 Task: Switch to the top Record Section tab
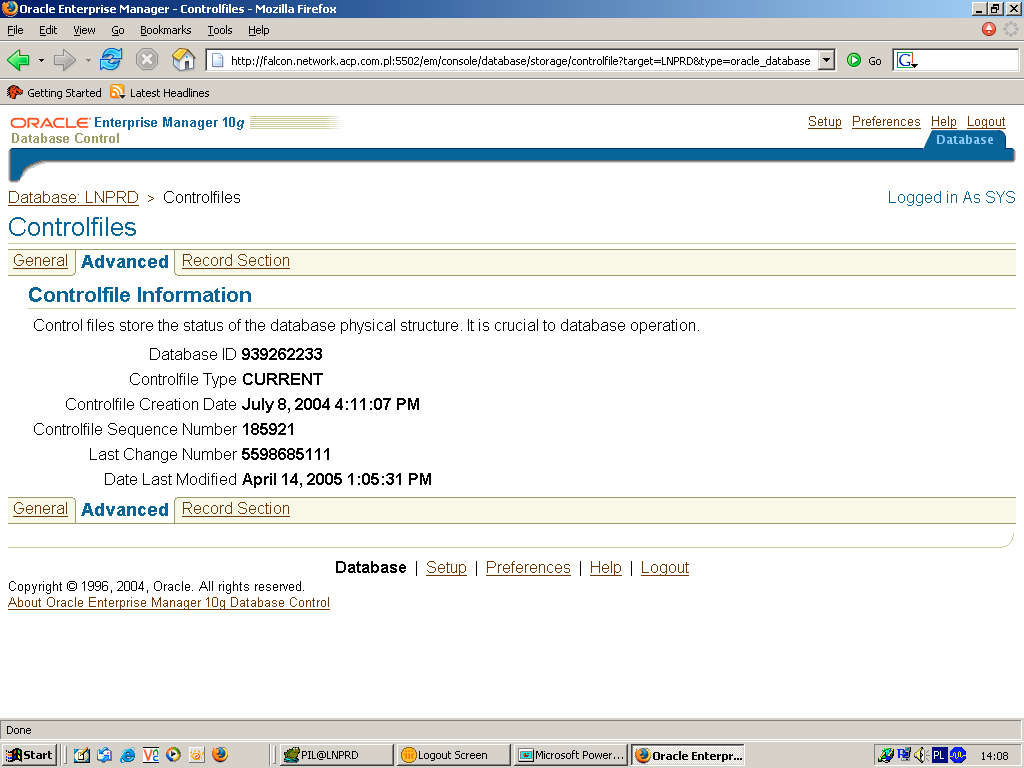235,261
